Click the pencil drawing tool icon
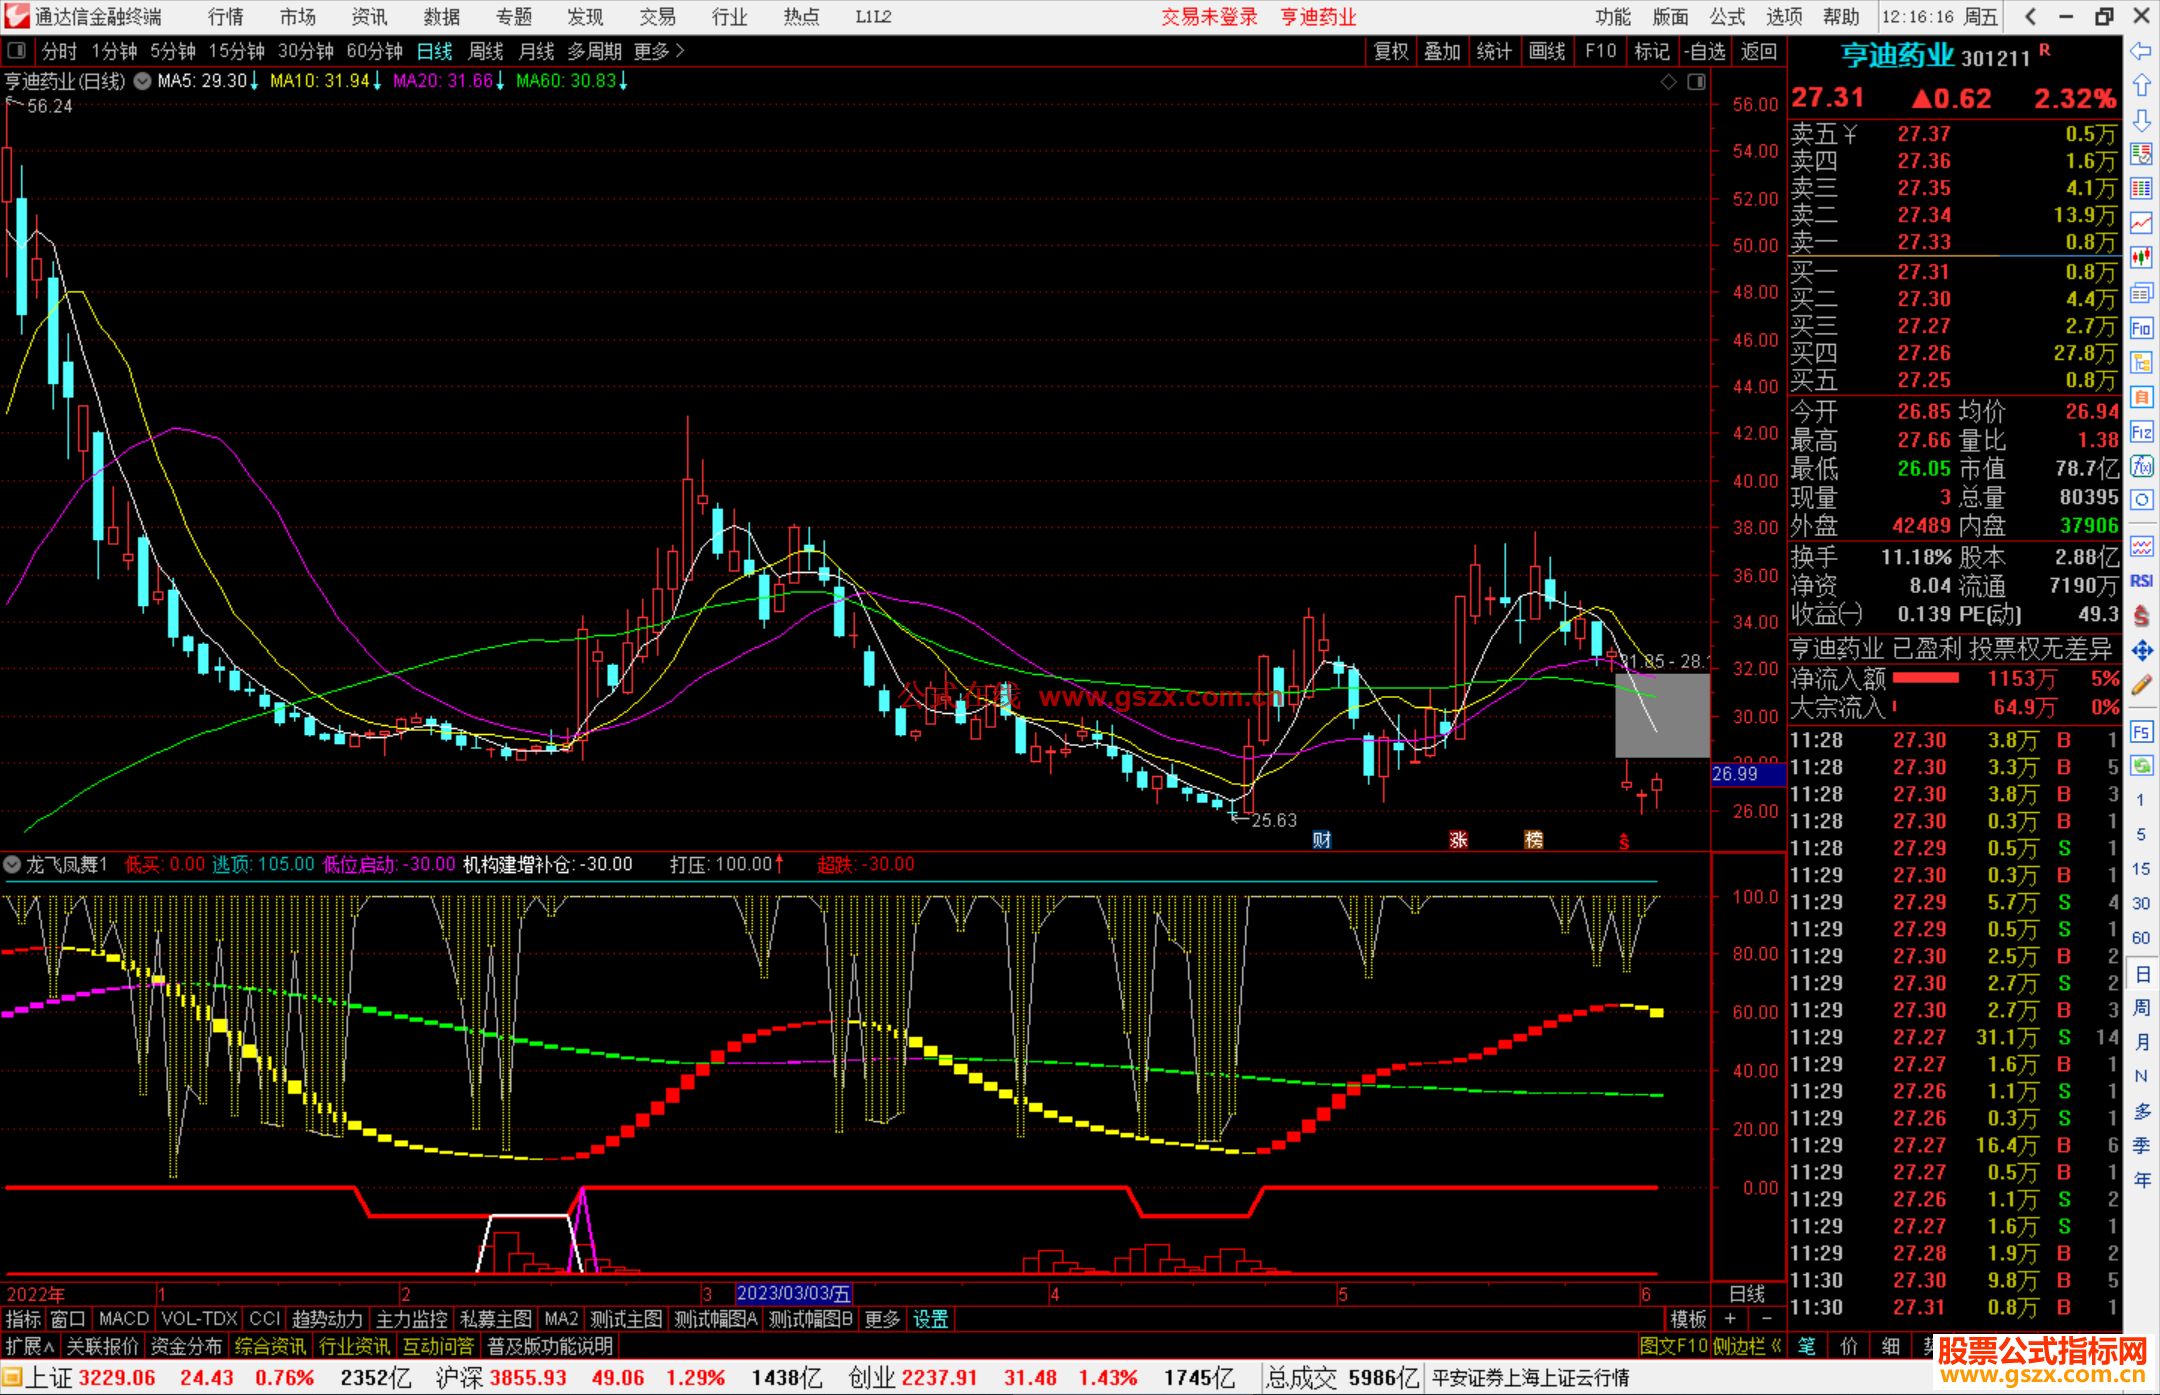The width and height of the screenshot is (2160, 1395). tap(2141, 685)
